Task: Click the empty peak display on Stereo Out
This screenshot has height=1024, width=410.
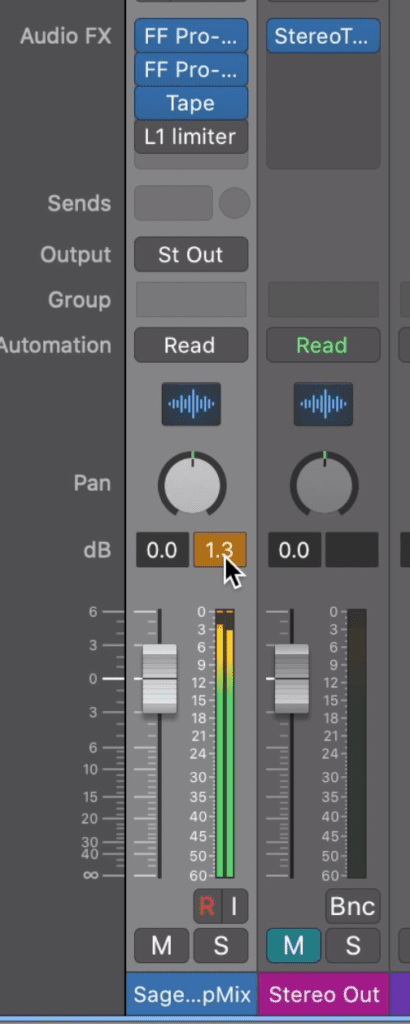Action: tap(352, 550)
